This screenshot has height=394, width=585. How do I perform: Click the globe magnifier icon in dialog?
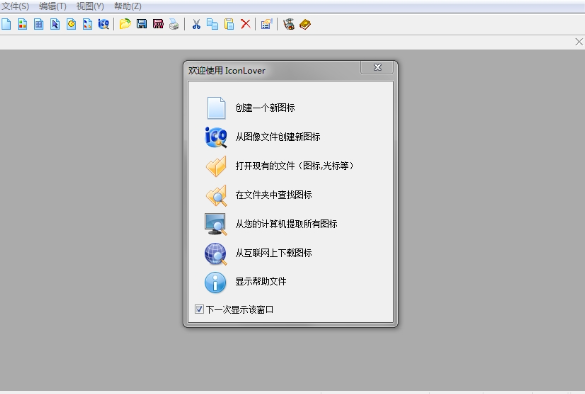(x=216, y=254)
